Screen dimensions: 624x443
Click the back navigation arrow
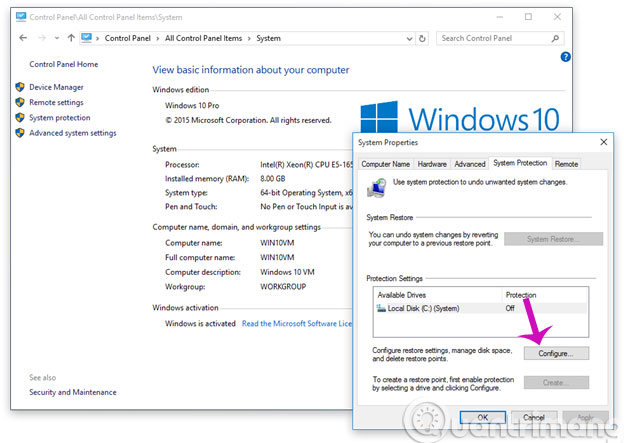(23, 38)
